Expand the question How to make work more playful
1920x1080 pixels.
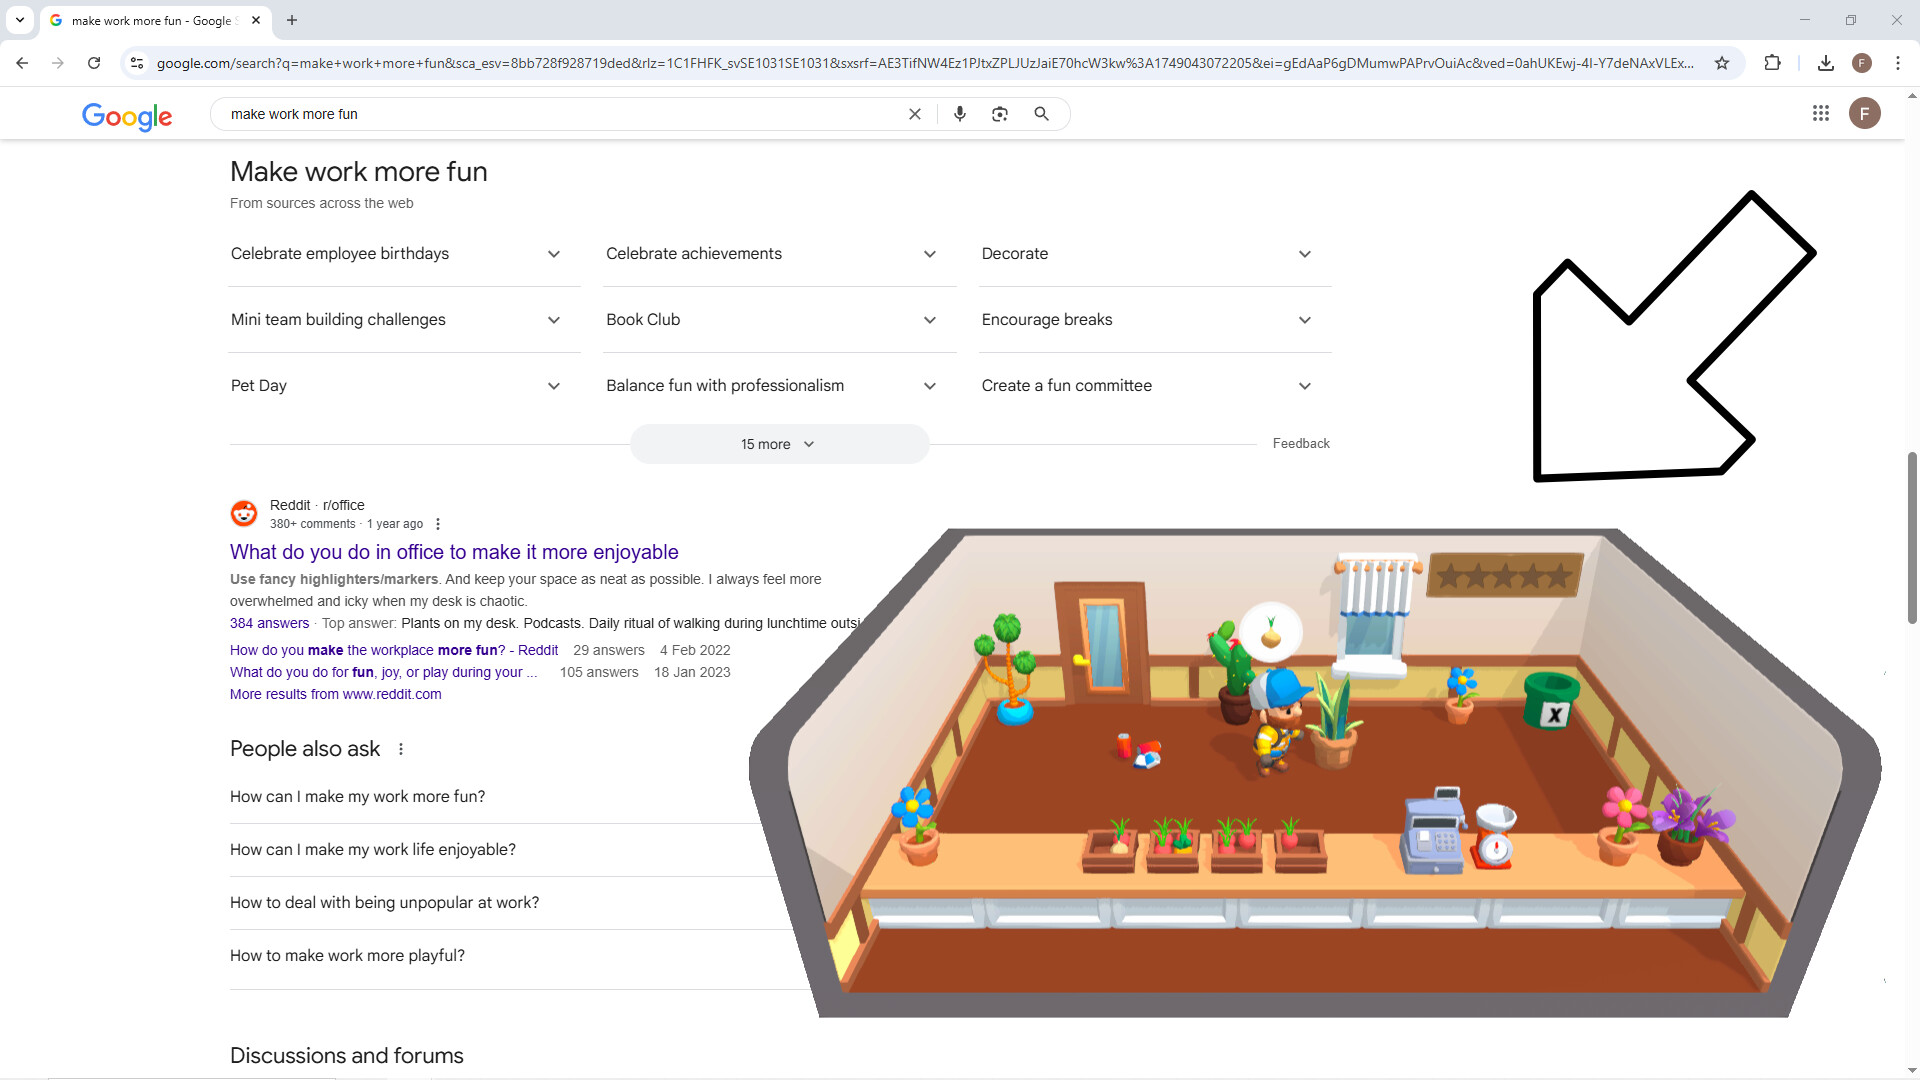347,955
